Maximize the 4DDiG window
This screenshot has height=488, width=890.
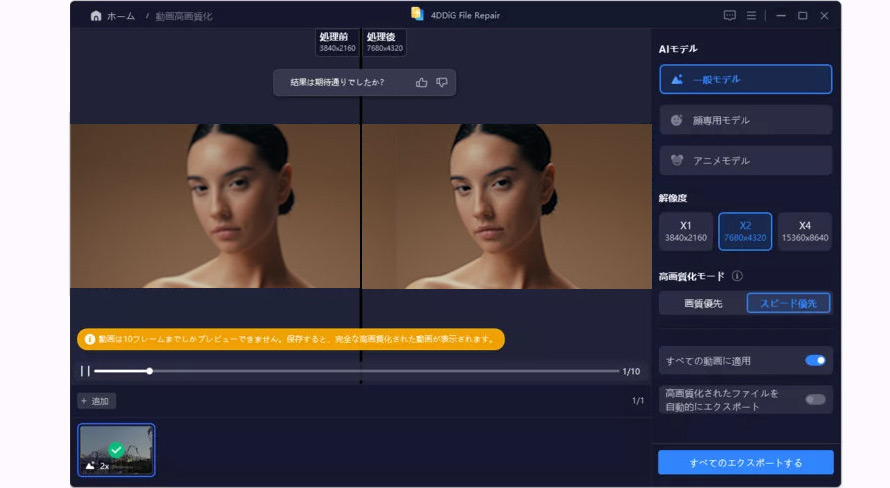803,16
